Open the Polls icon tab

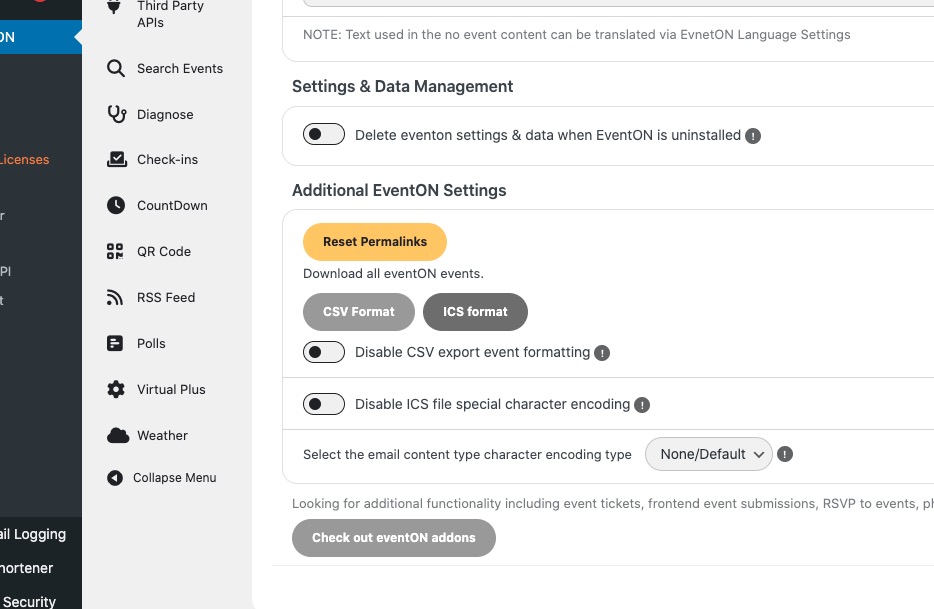tap(116, 344)
